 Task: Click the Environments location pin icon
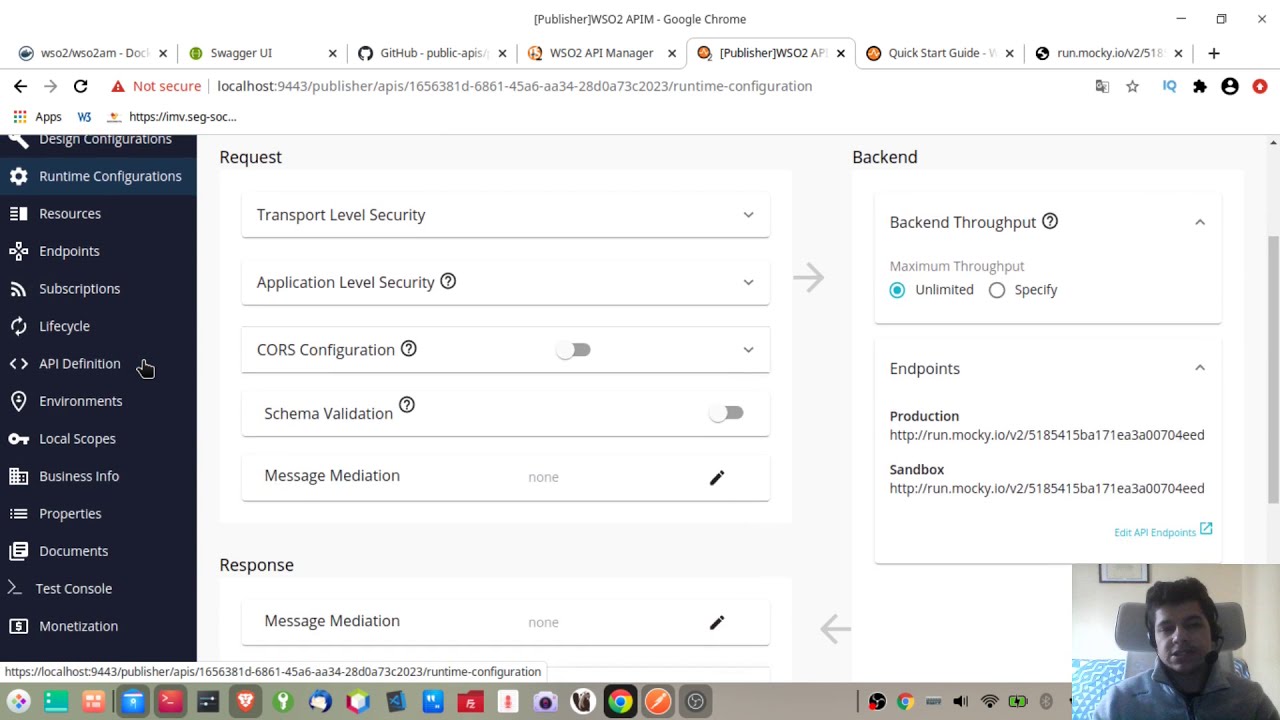(x=18, y=401)
